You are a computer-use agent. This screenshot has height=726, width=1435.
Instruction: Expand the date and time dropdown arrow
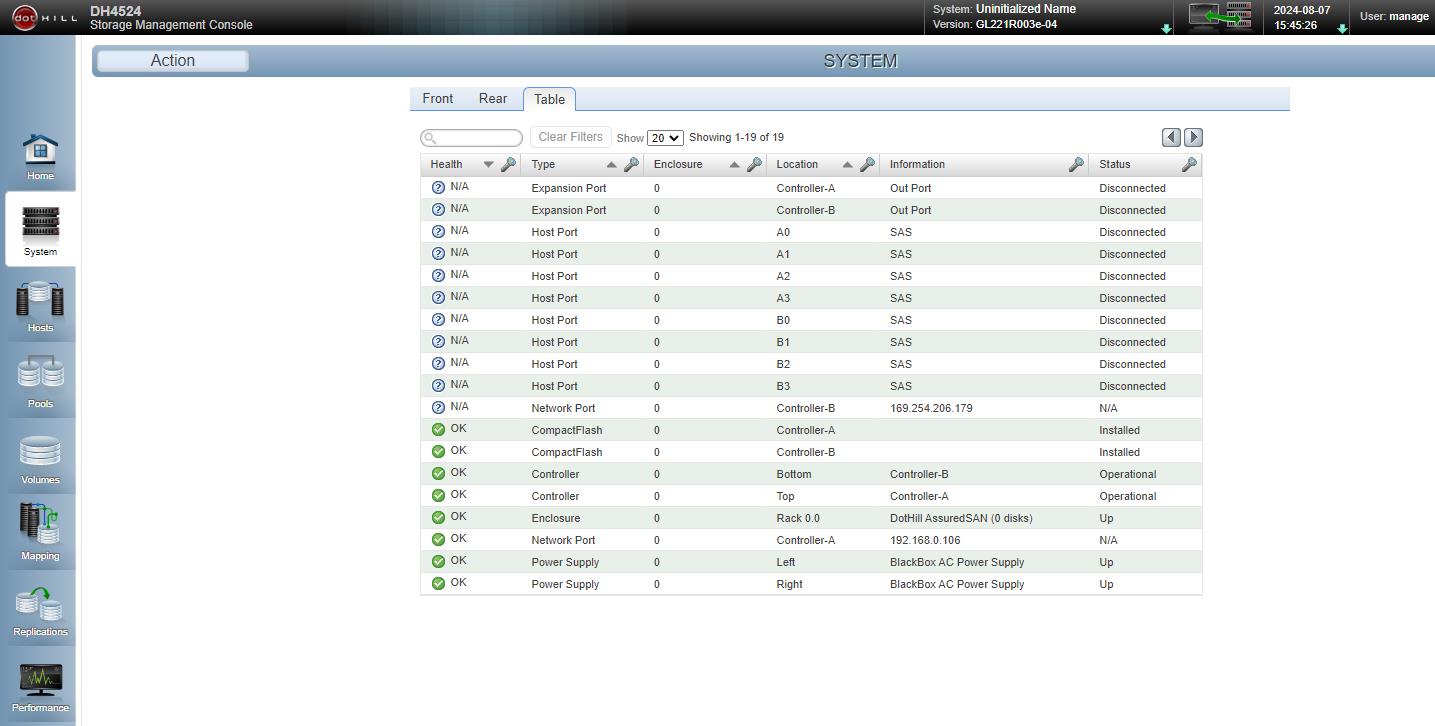click(1342, 29)
